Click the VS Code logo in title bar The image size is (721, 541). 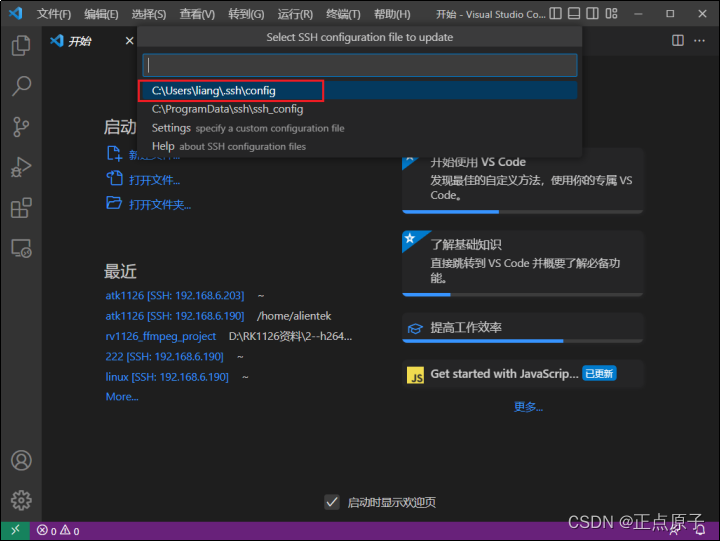pyautogui.click(x=15, y=13)
